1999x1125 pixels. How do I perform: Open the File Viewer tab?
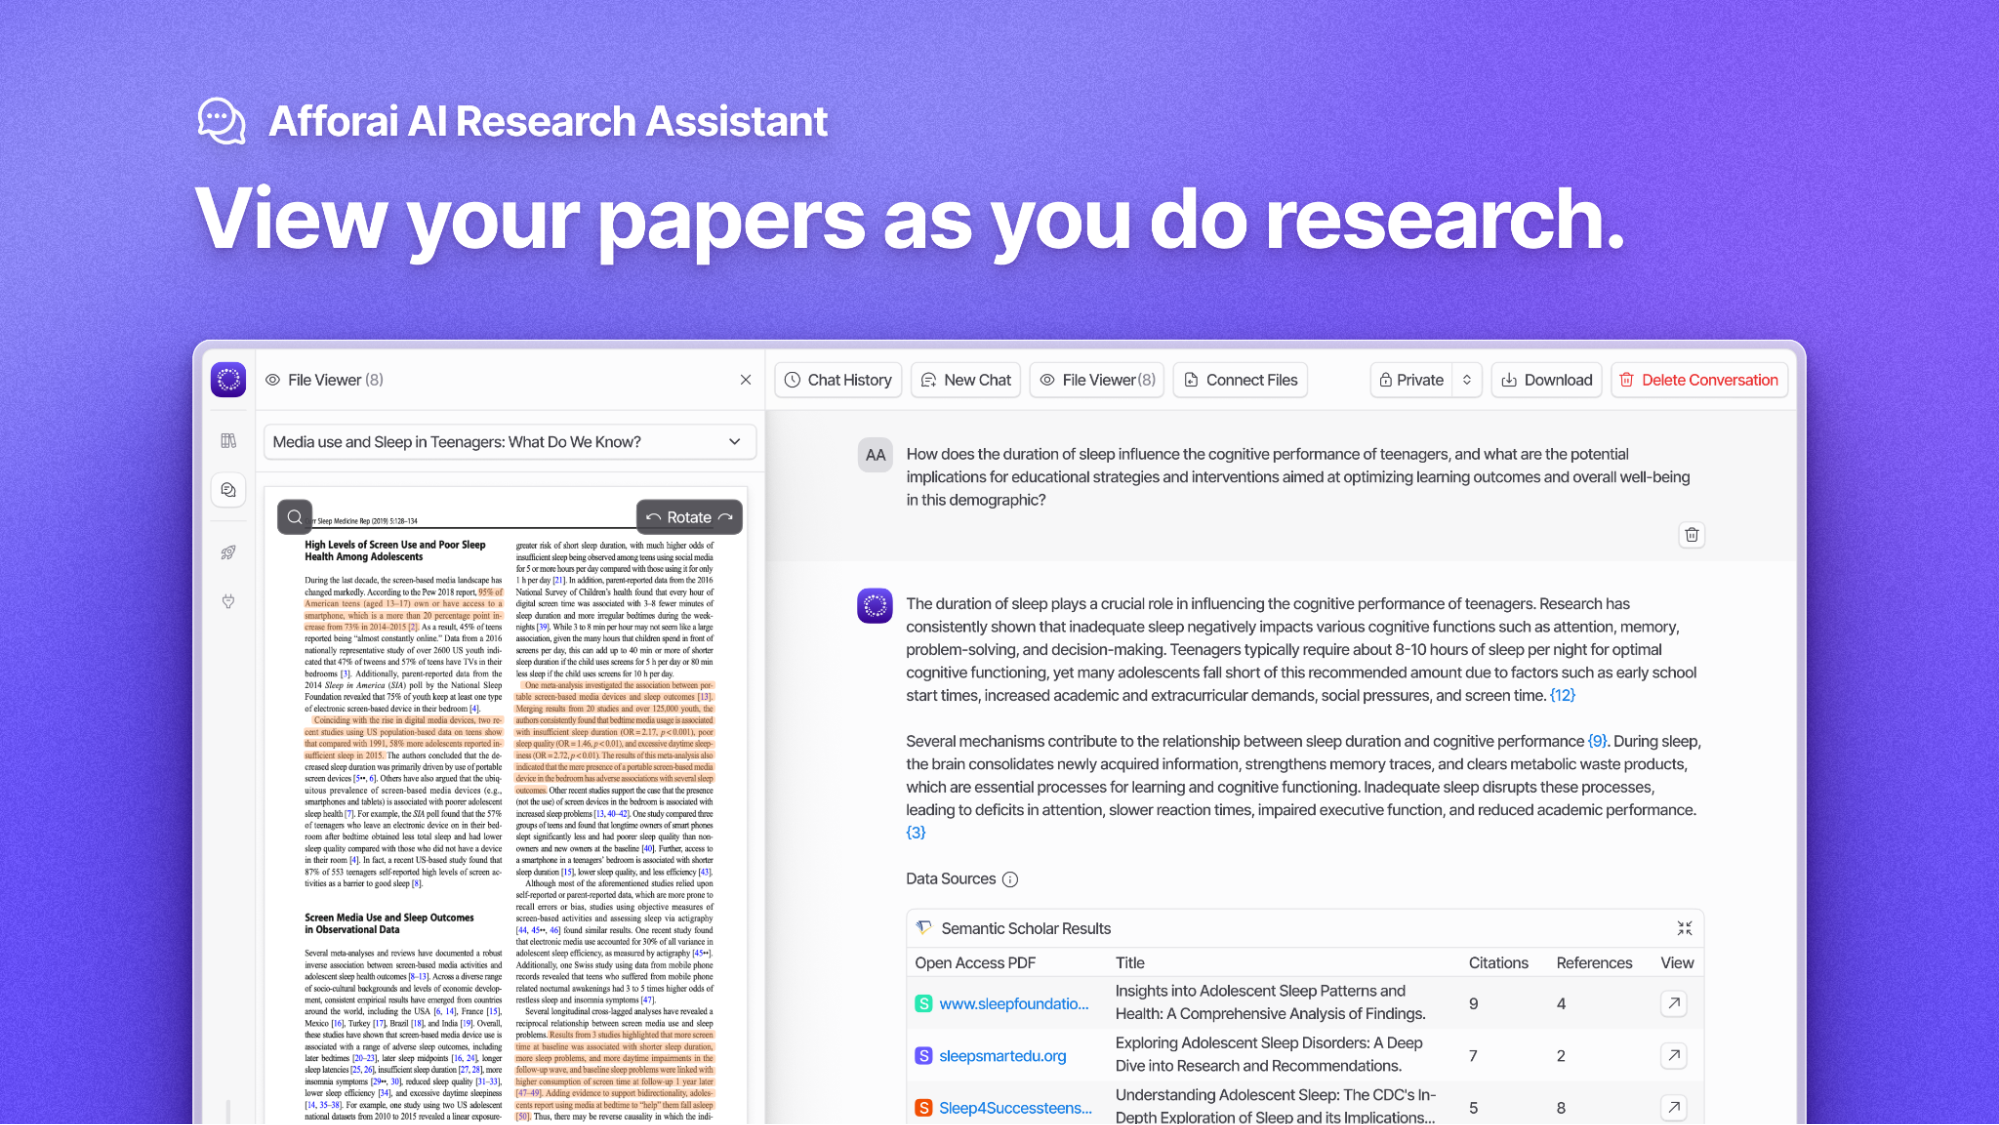pyautogui.click(x=1097, y=379)
